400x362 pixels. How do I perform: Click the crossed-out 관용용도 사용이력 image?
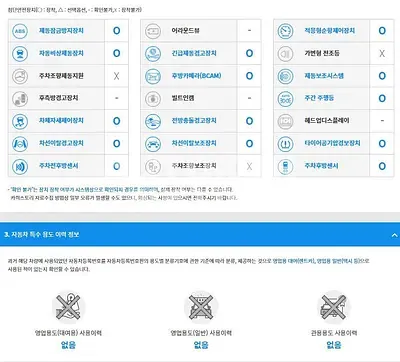click(334, 307)
